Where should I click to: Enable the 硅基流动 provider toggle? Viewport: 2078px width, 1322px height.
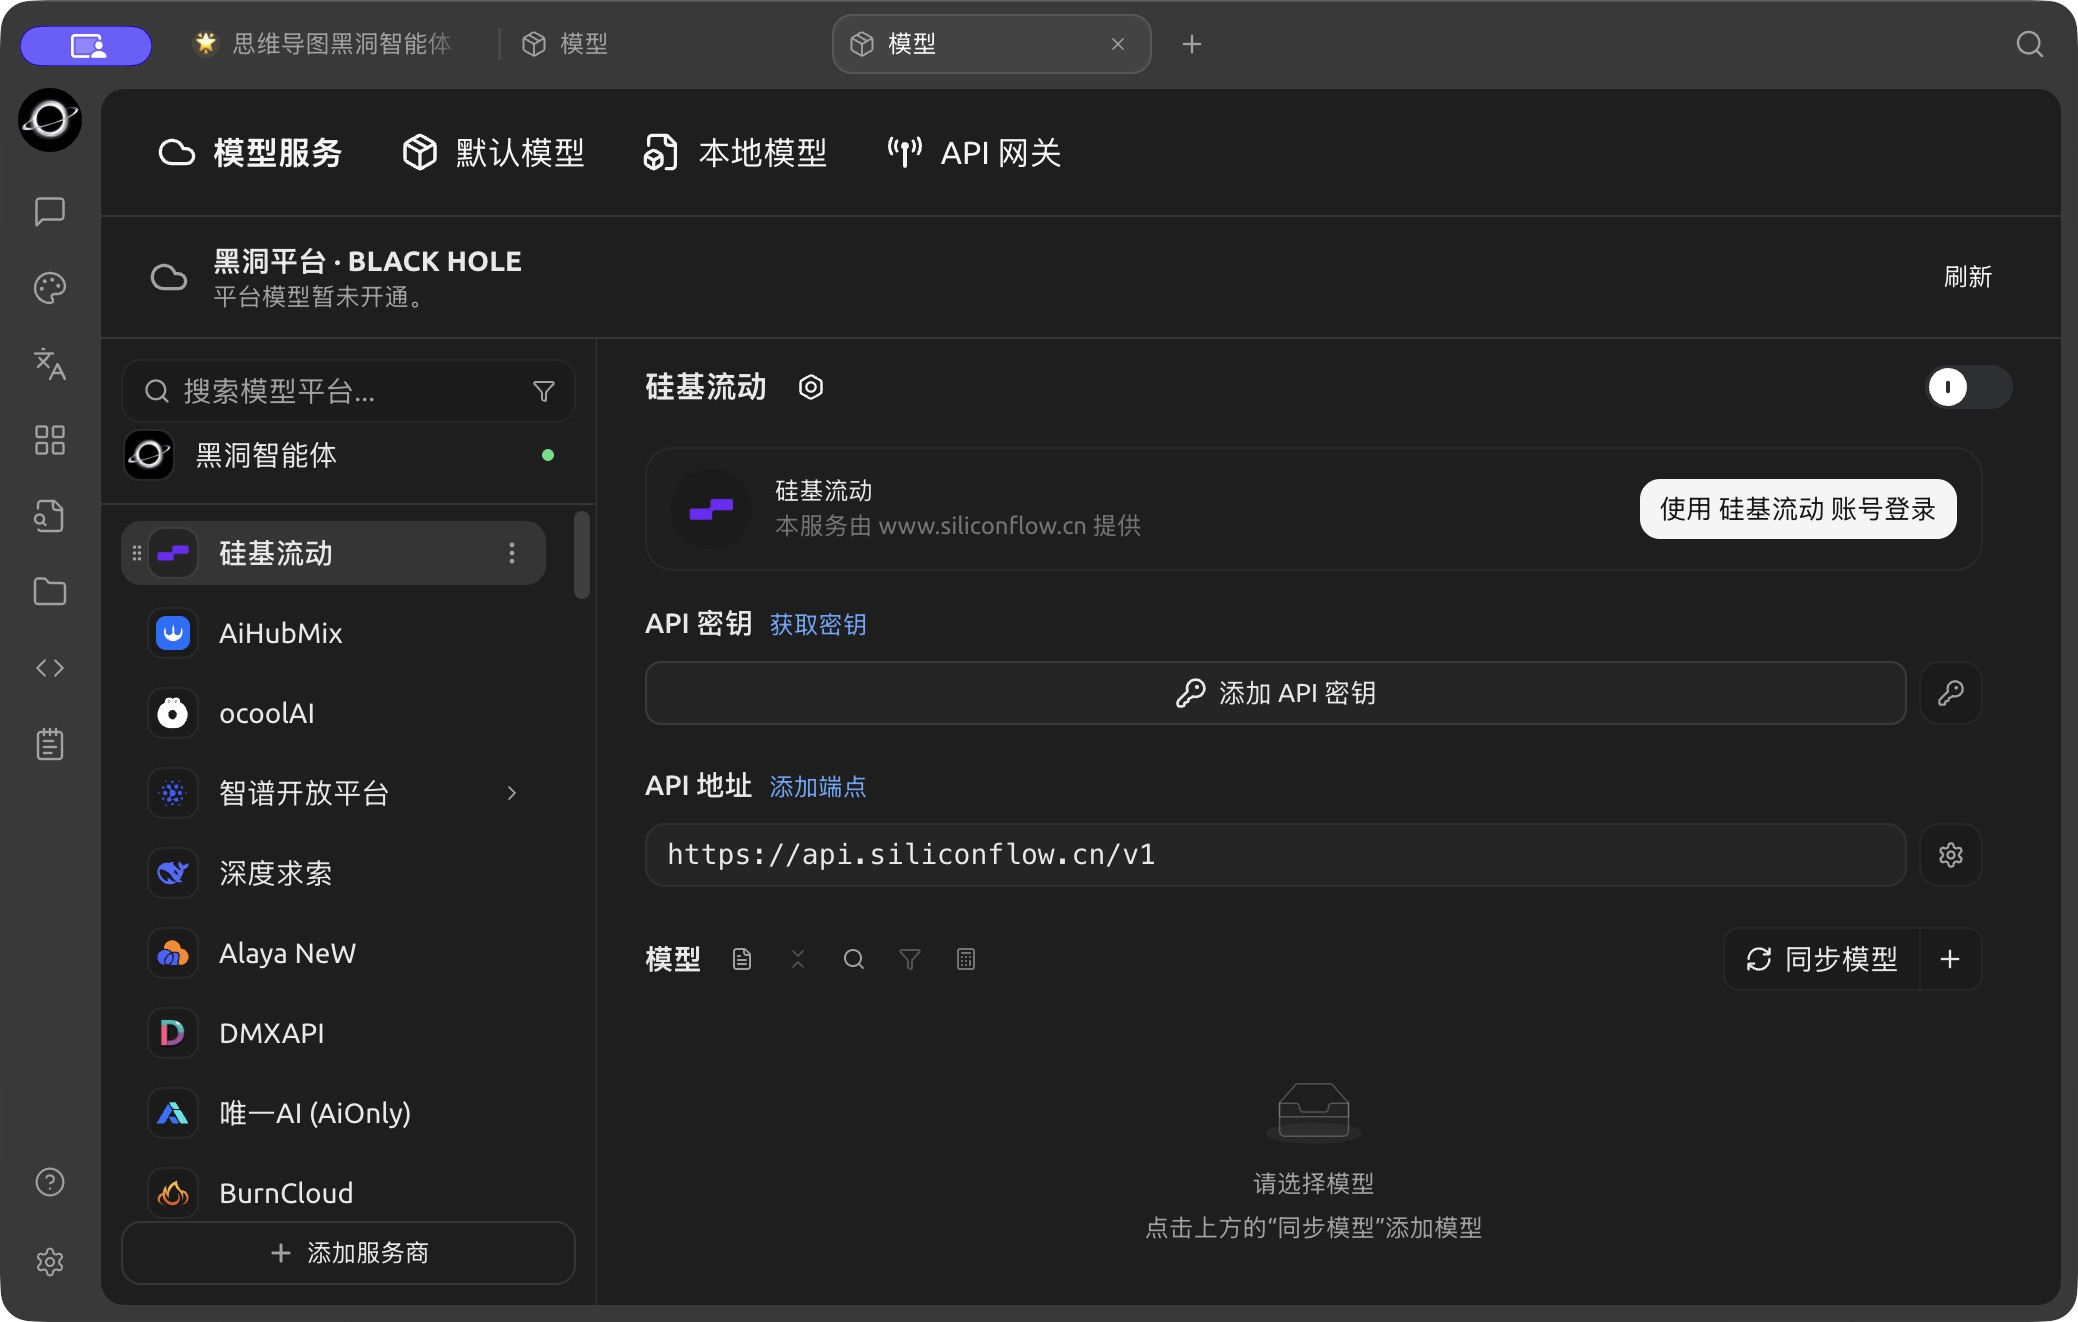pyautogui.click(x=1969, y=387)
